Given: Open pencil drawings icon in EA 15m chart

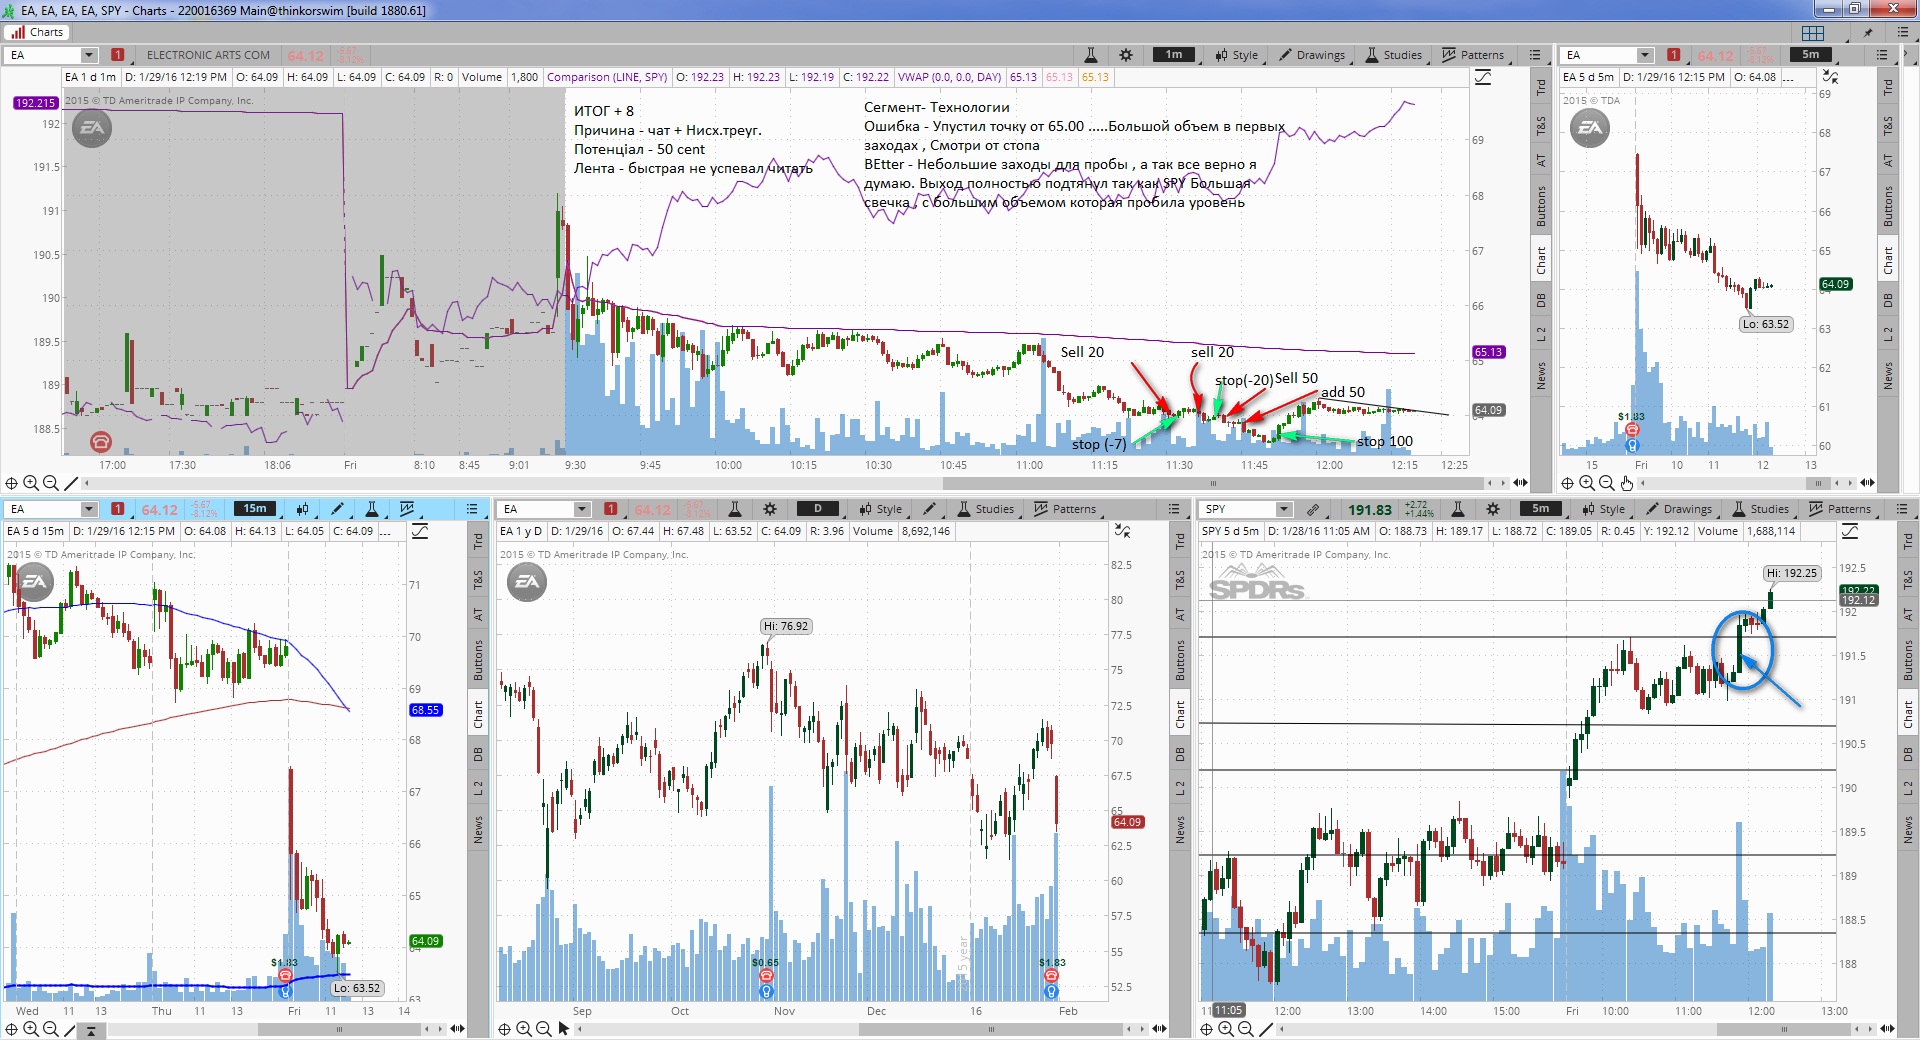Looking at the screenshot, I should (x=338, y=509).
